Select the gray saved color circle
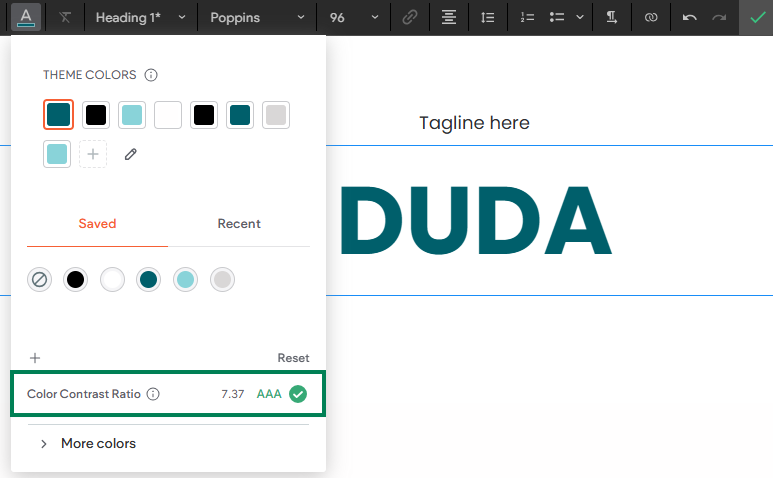 (222, 279)
